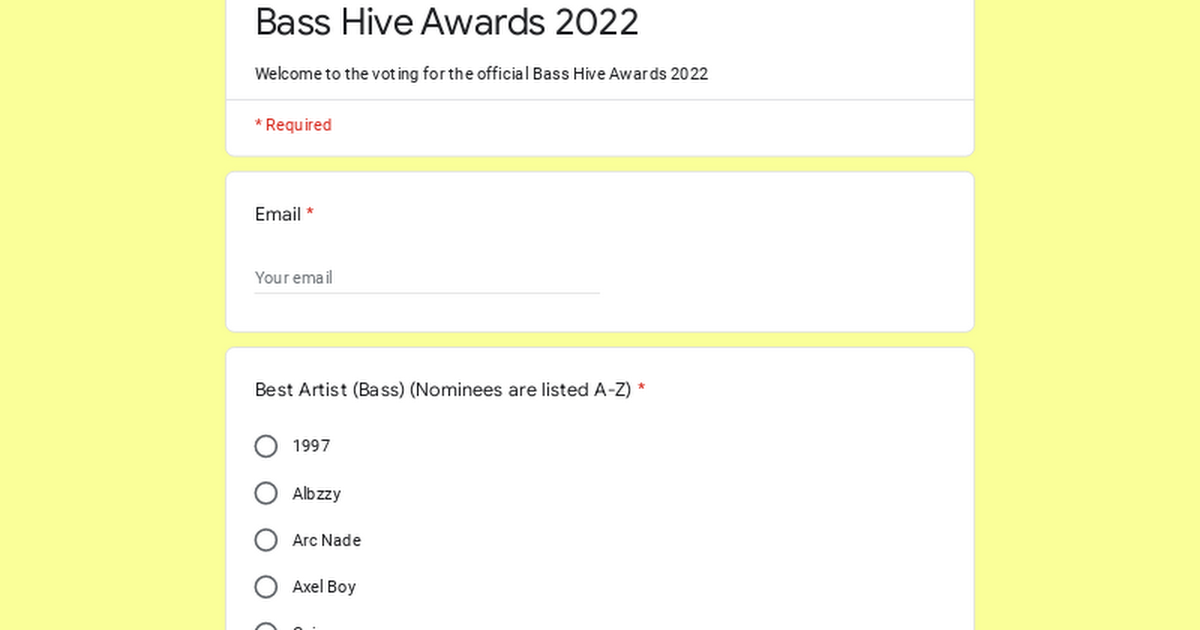Click the red Required notice text
Image resolution: width=1200 pixels, height=630 pixels.
(x=293, y=125)
